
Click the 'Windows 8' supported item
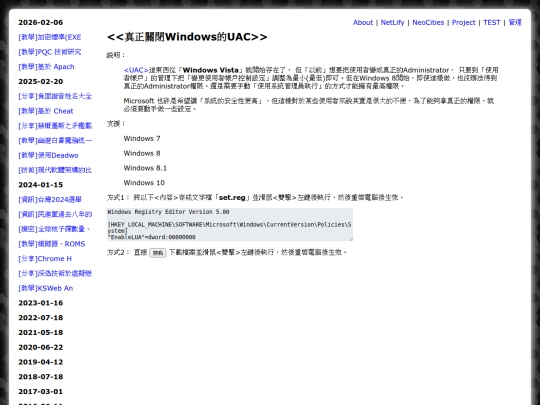tap(142, 153)
